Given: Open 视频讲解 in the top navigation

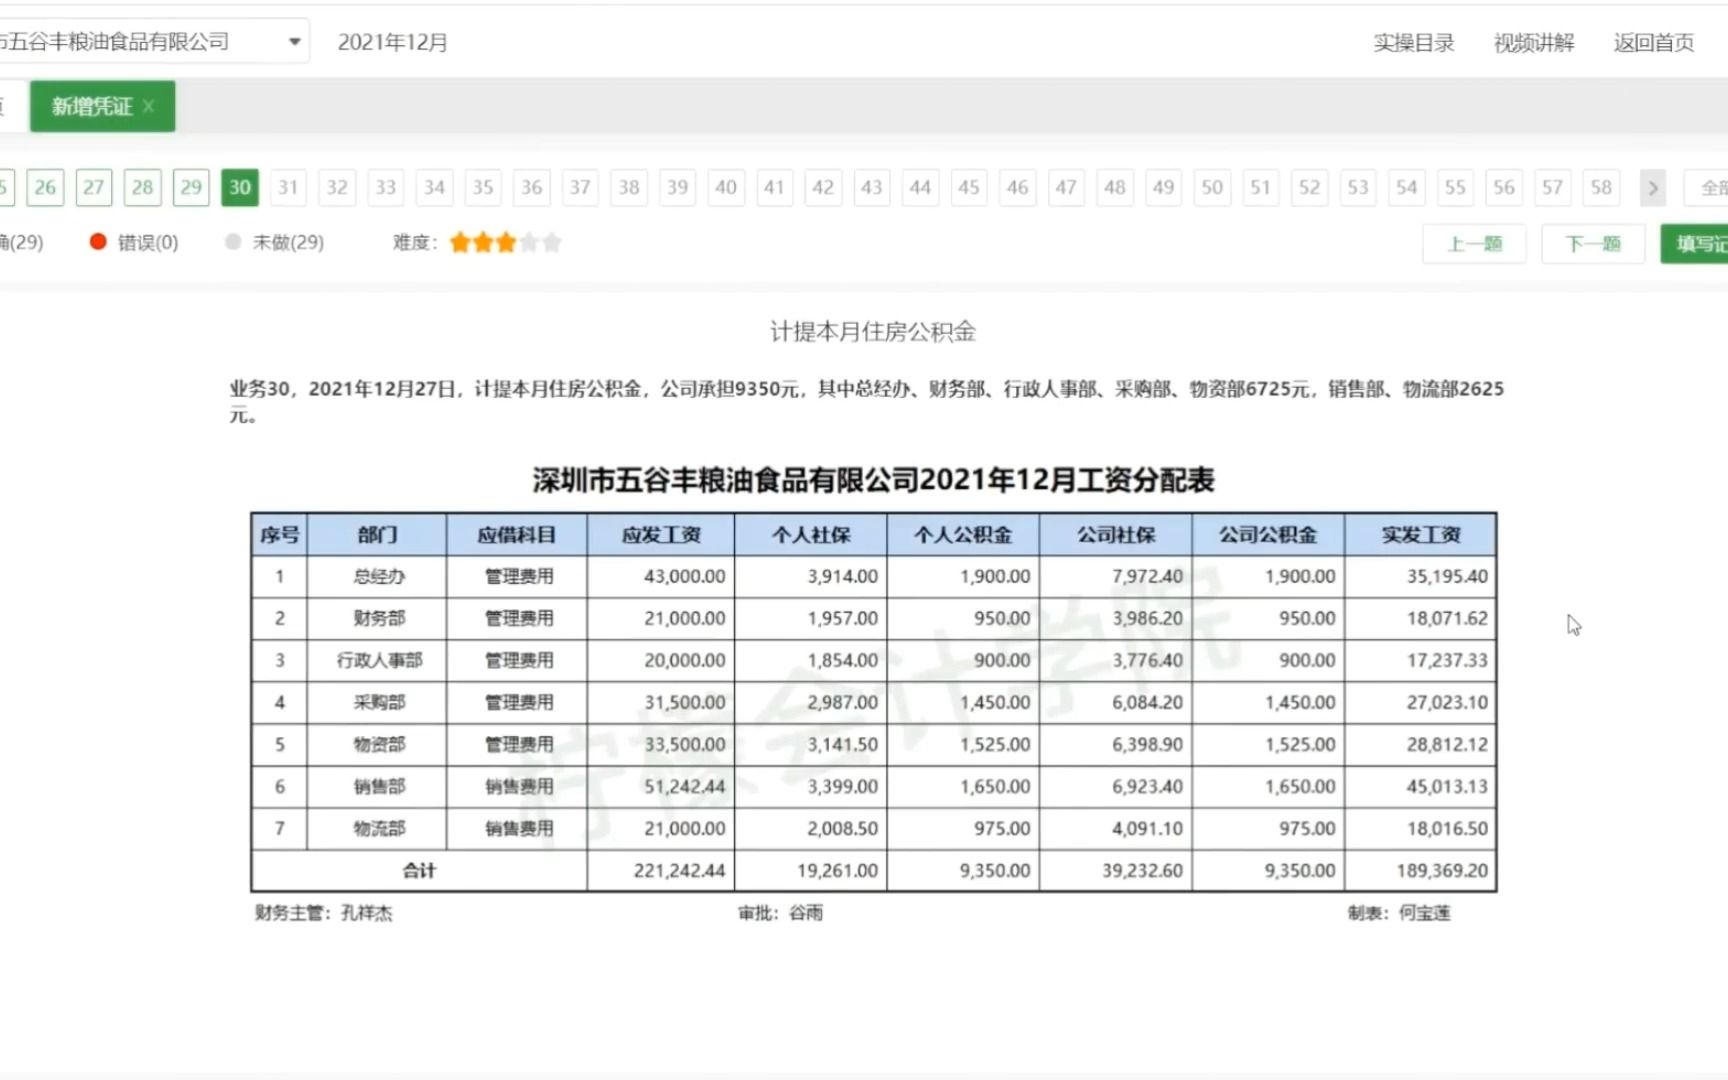Looking at the screenshot, I should (x=1533, y=42).
